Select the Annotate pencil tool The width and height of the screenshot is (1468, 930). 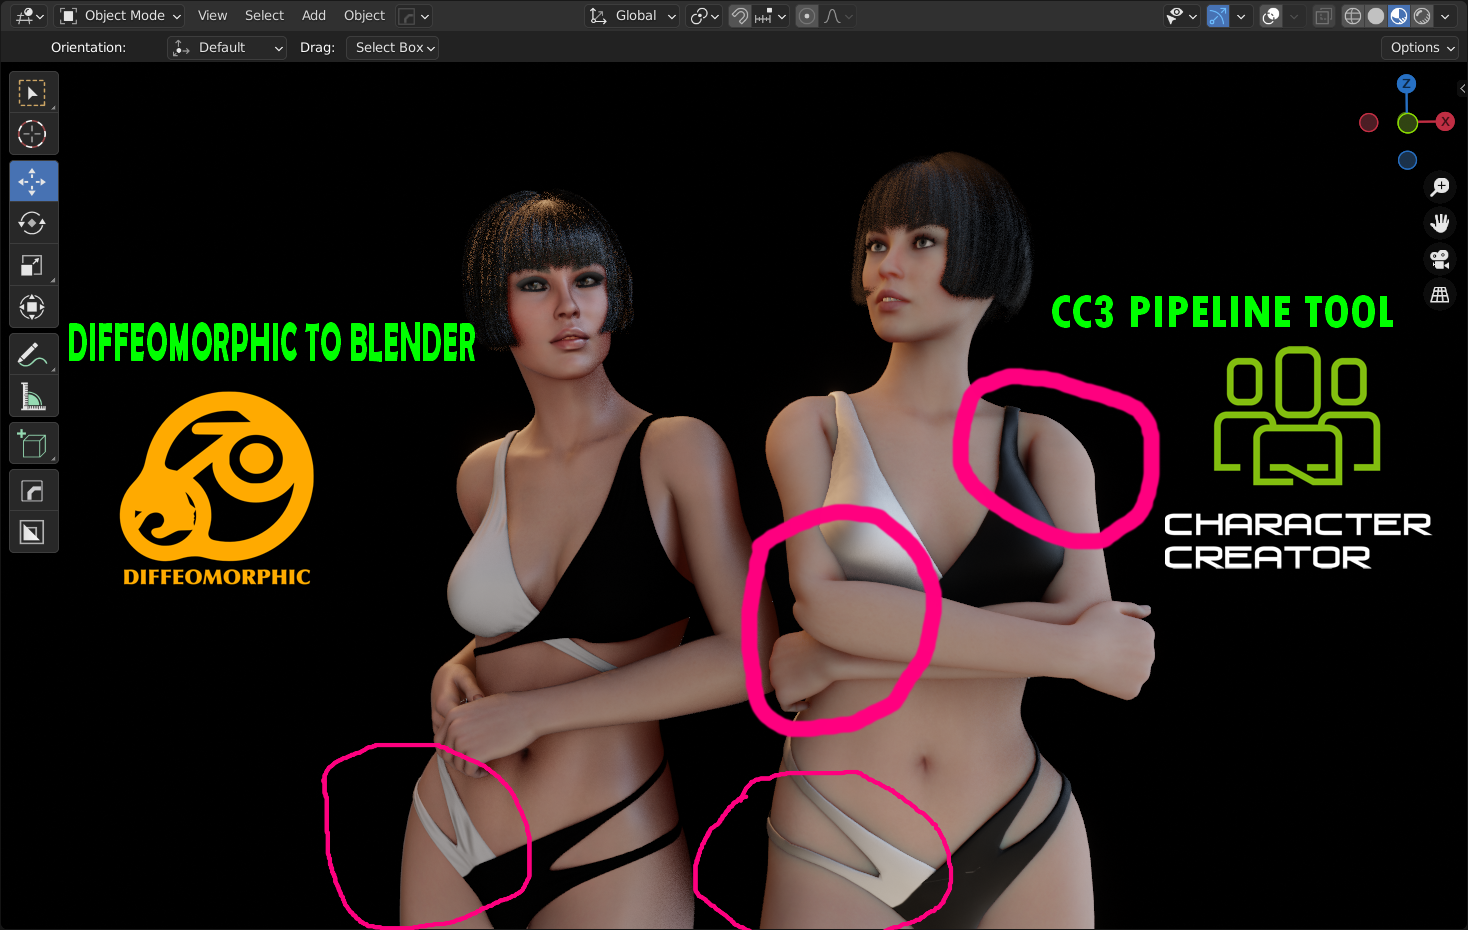[33, 355]
